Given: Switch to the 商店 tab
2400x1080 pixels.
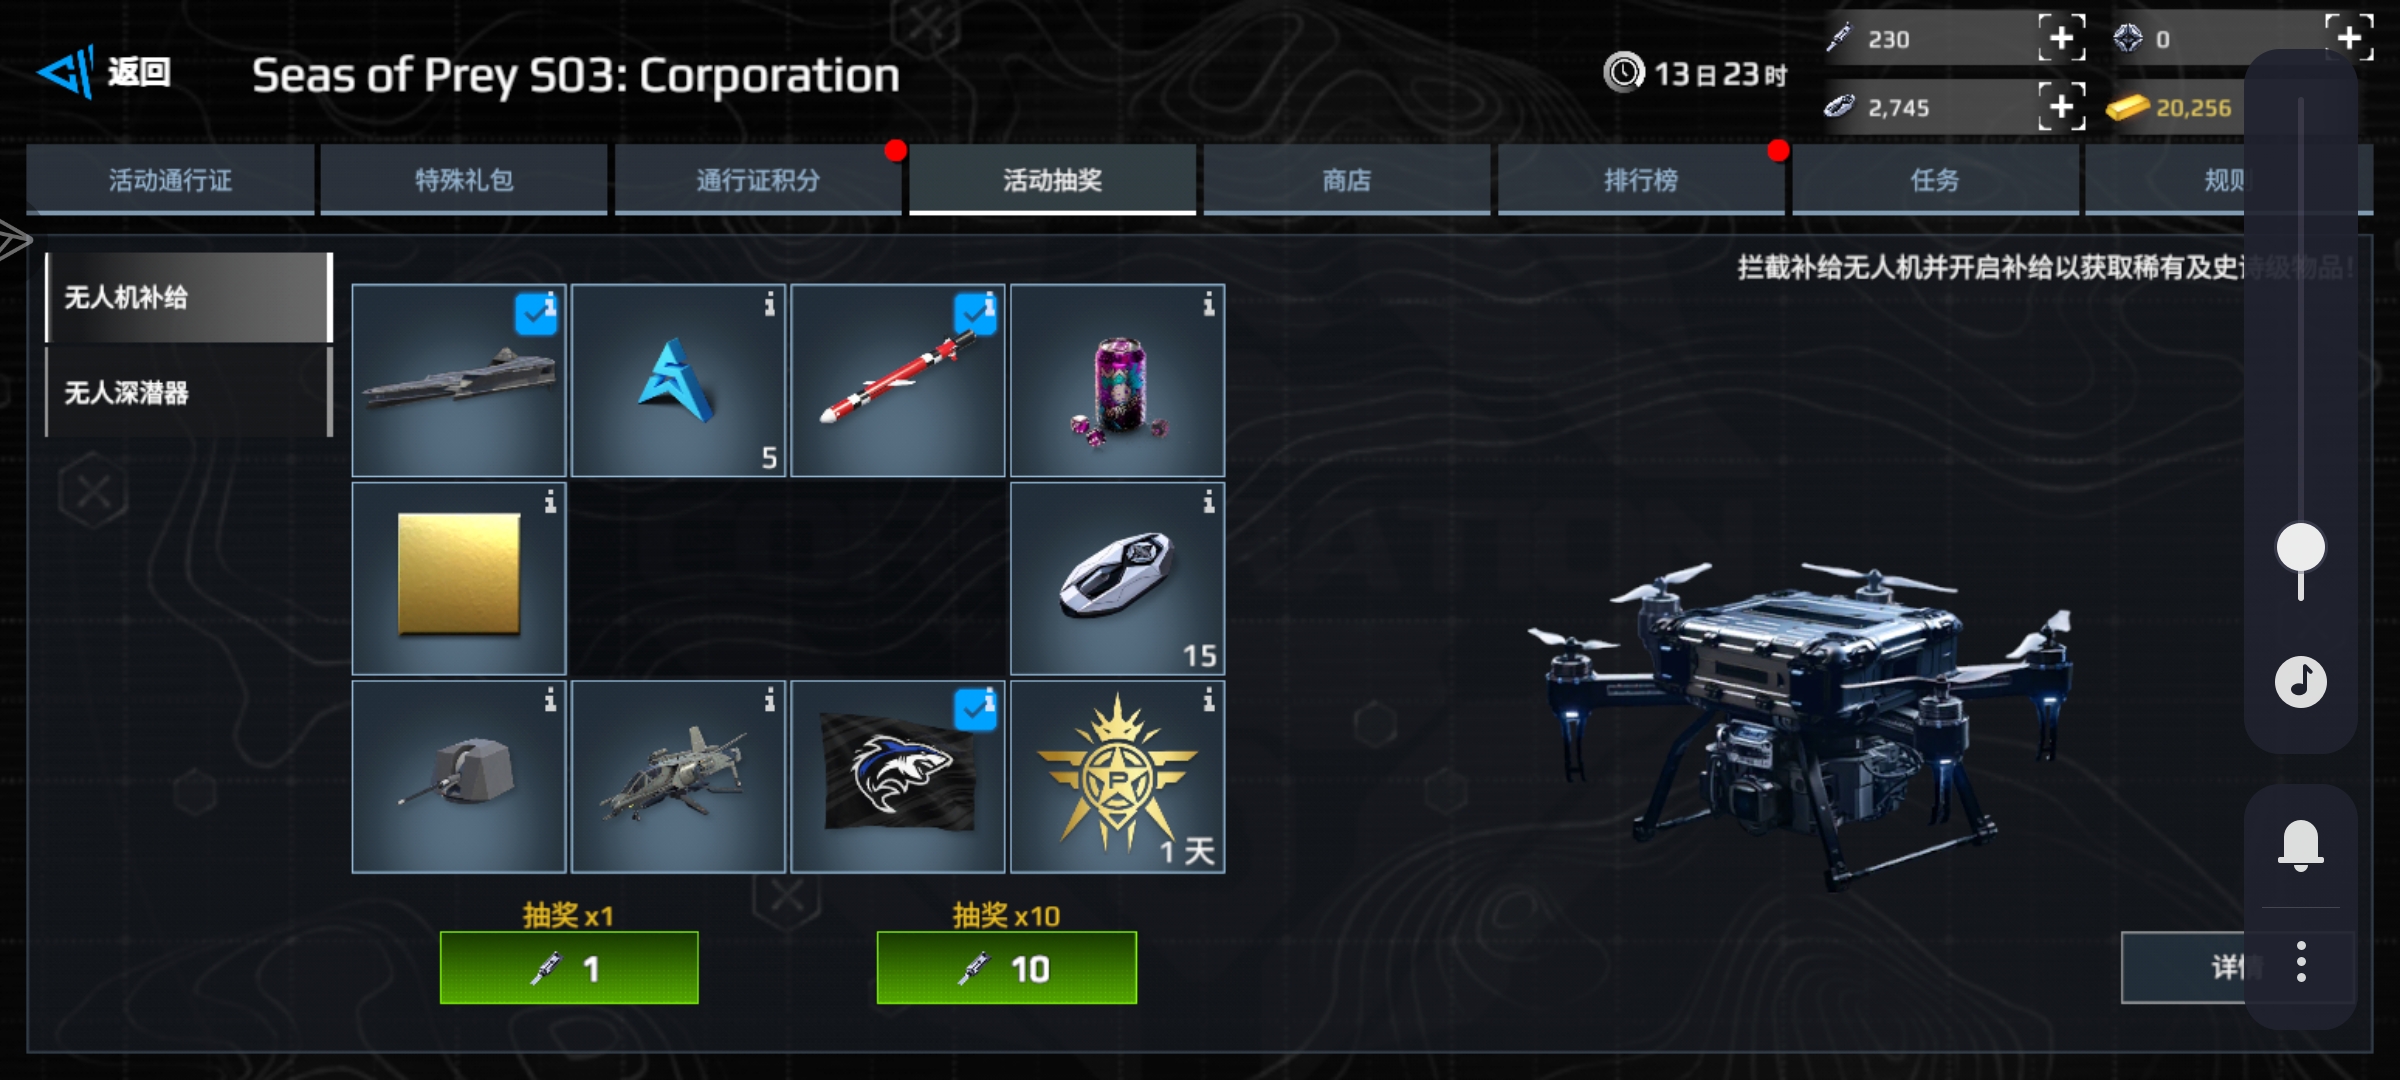Looking at the screenshot, I should 1346,180.
